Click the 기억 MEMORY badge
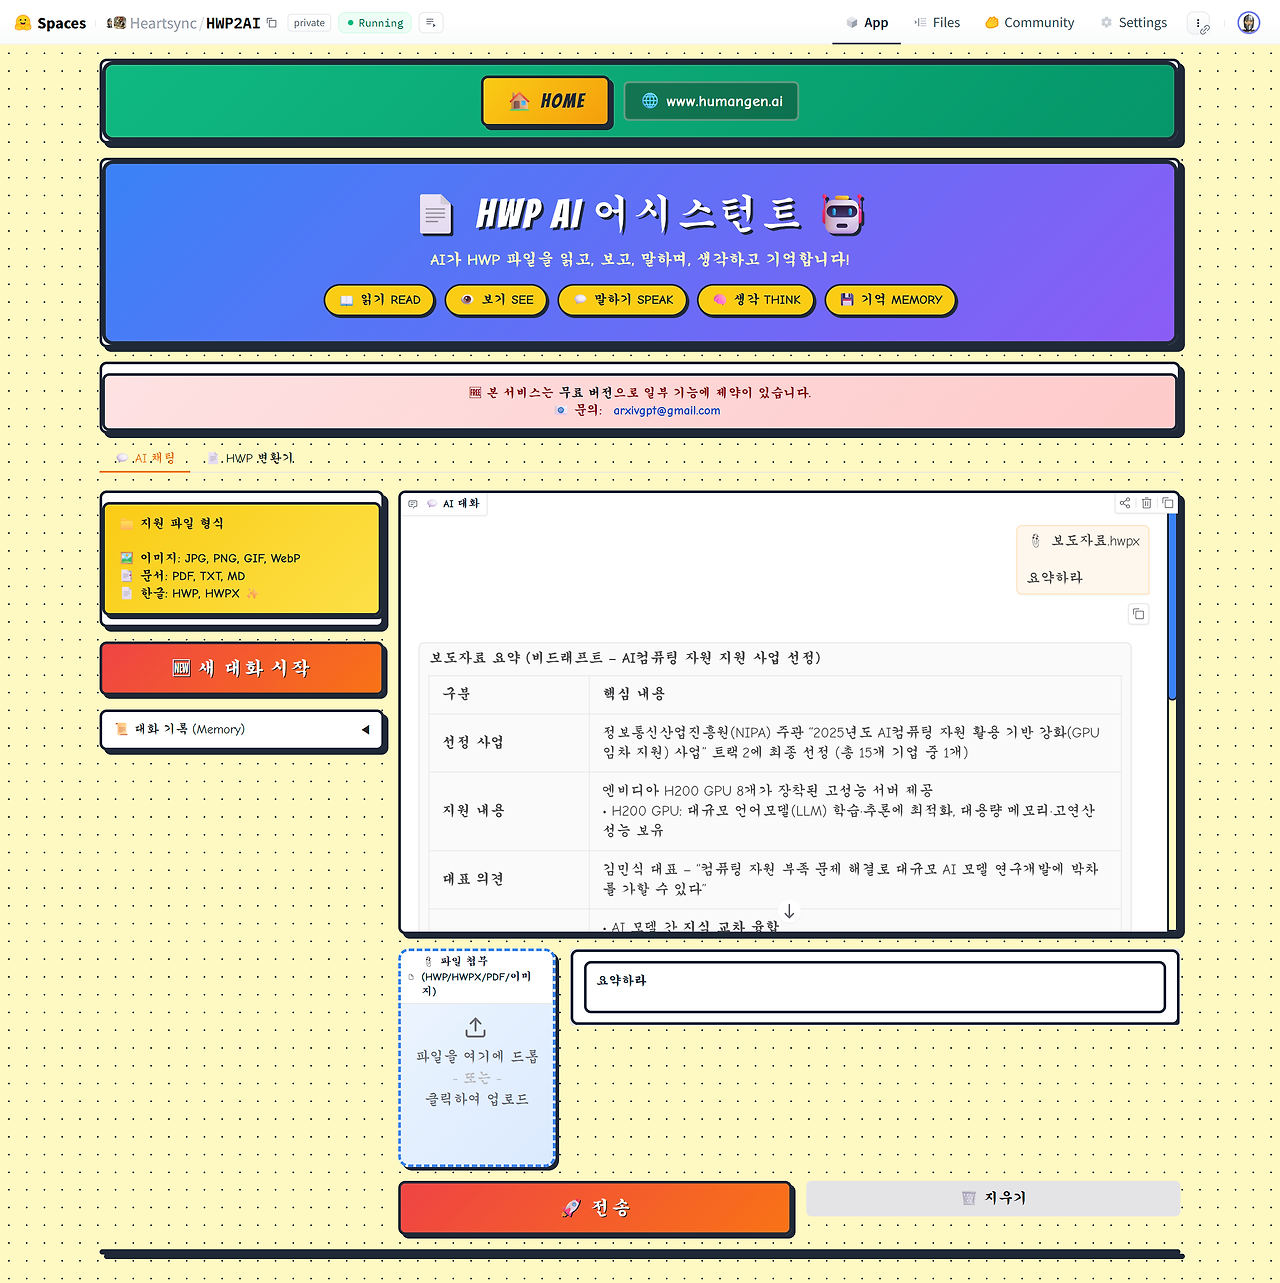Viewport: 1280px width, 1283px height. point(890,300)
